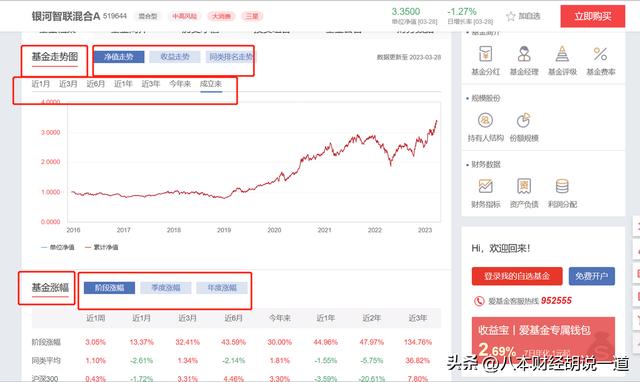Click the 登录我的自选基金 button

click(517, 276)
